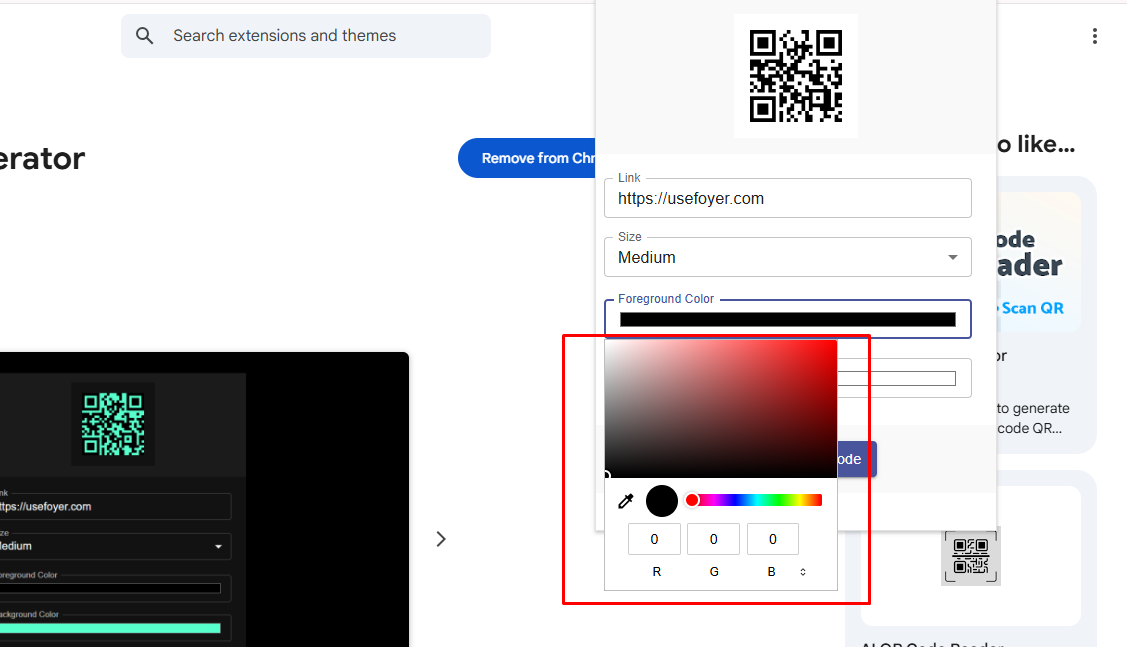
Task: Open the Size dropdown showing Medium
Action: coord(787,257)
